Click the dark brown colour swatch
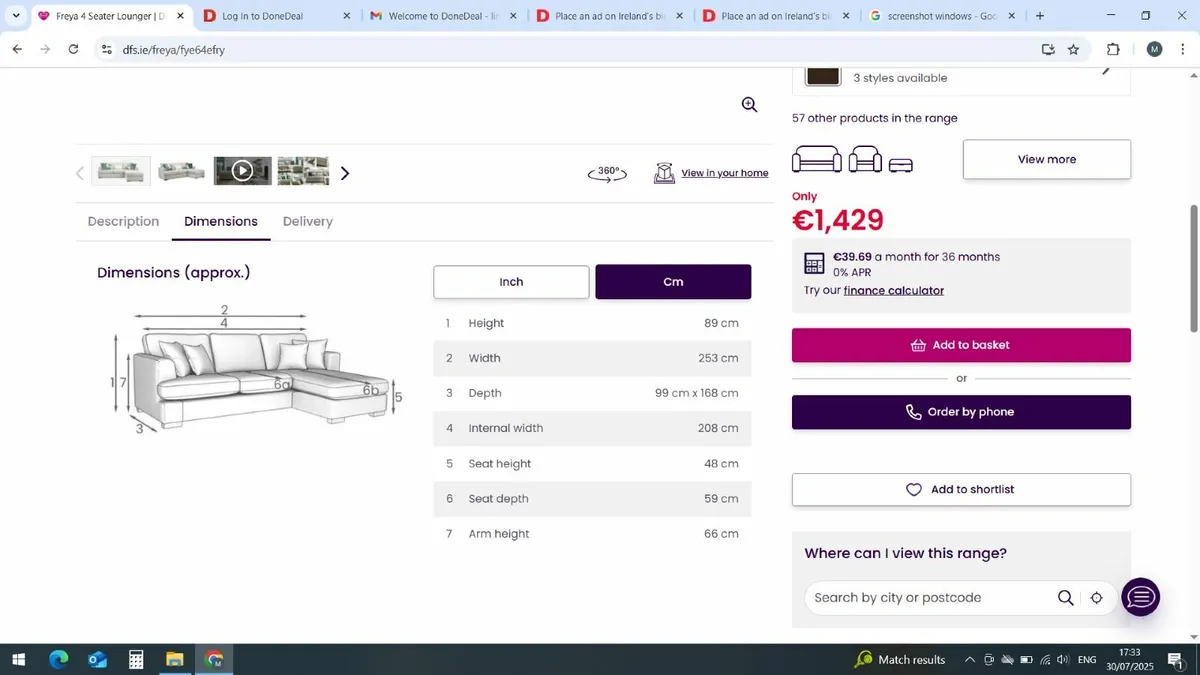 [x=823, y=76]
